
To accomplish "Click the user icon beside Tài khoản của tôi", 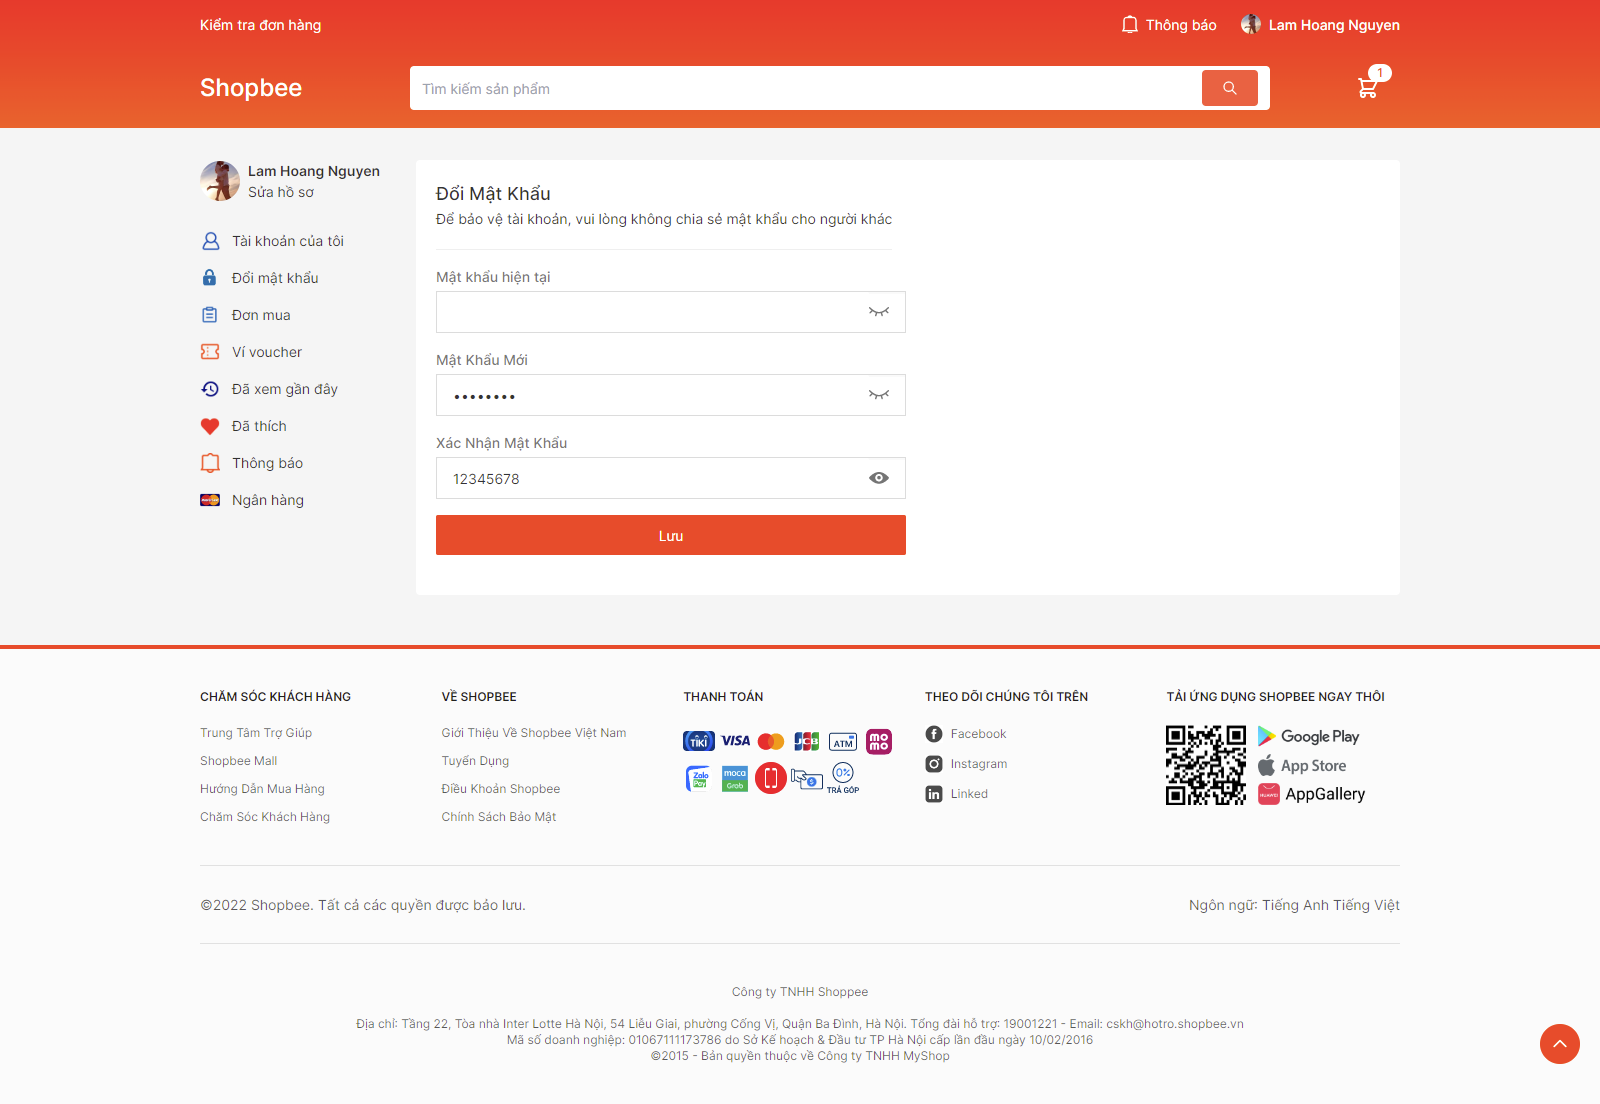I will (210, 241).
